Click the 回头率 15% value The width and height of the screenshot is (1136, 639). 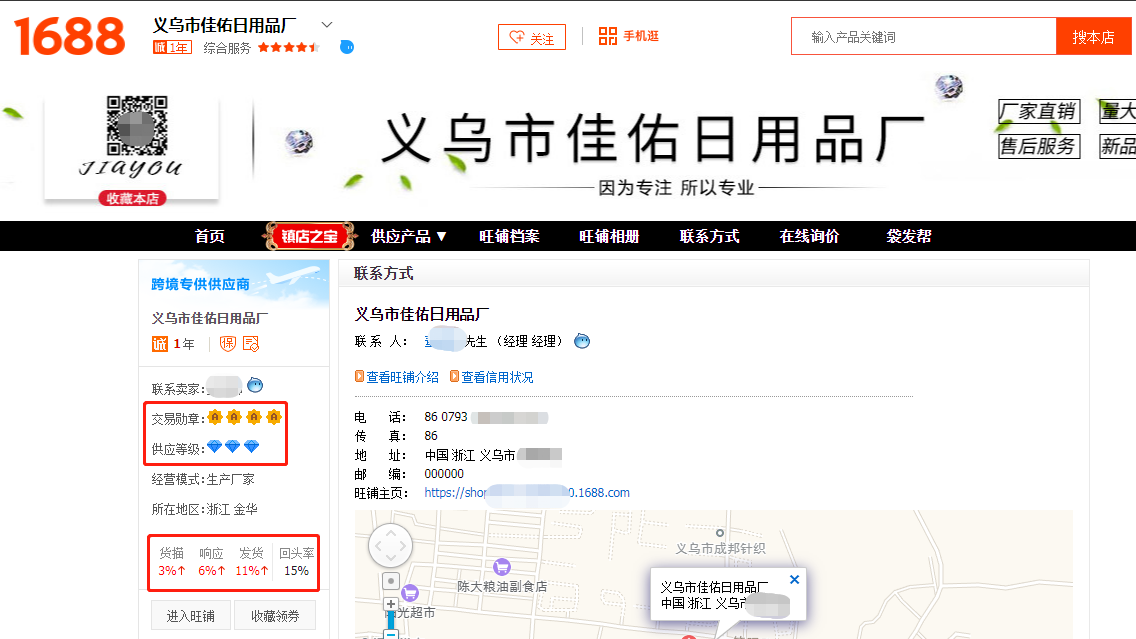click(296, 570)
